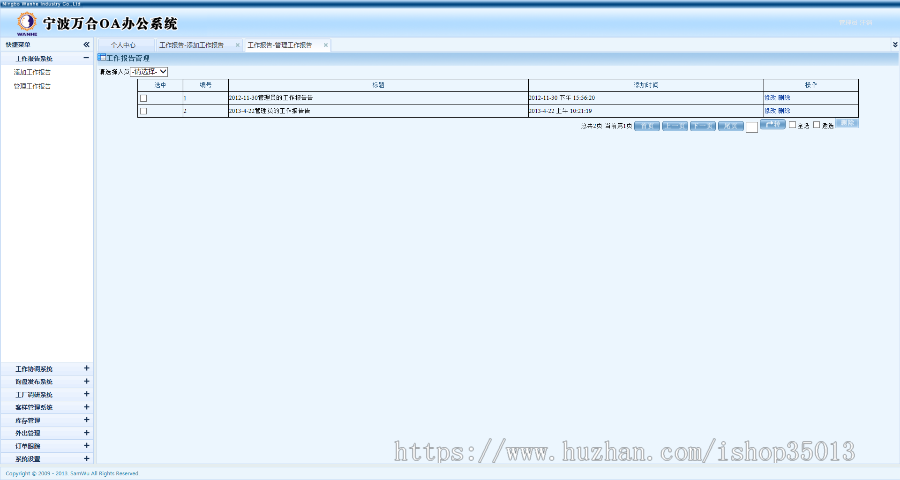Screen dimensions: 900x480
Task: Expand the 客样管理系统 sidebar section
Action: (87, 407)
